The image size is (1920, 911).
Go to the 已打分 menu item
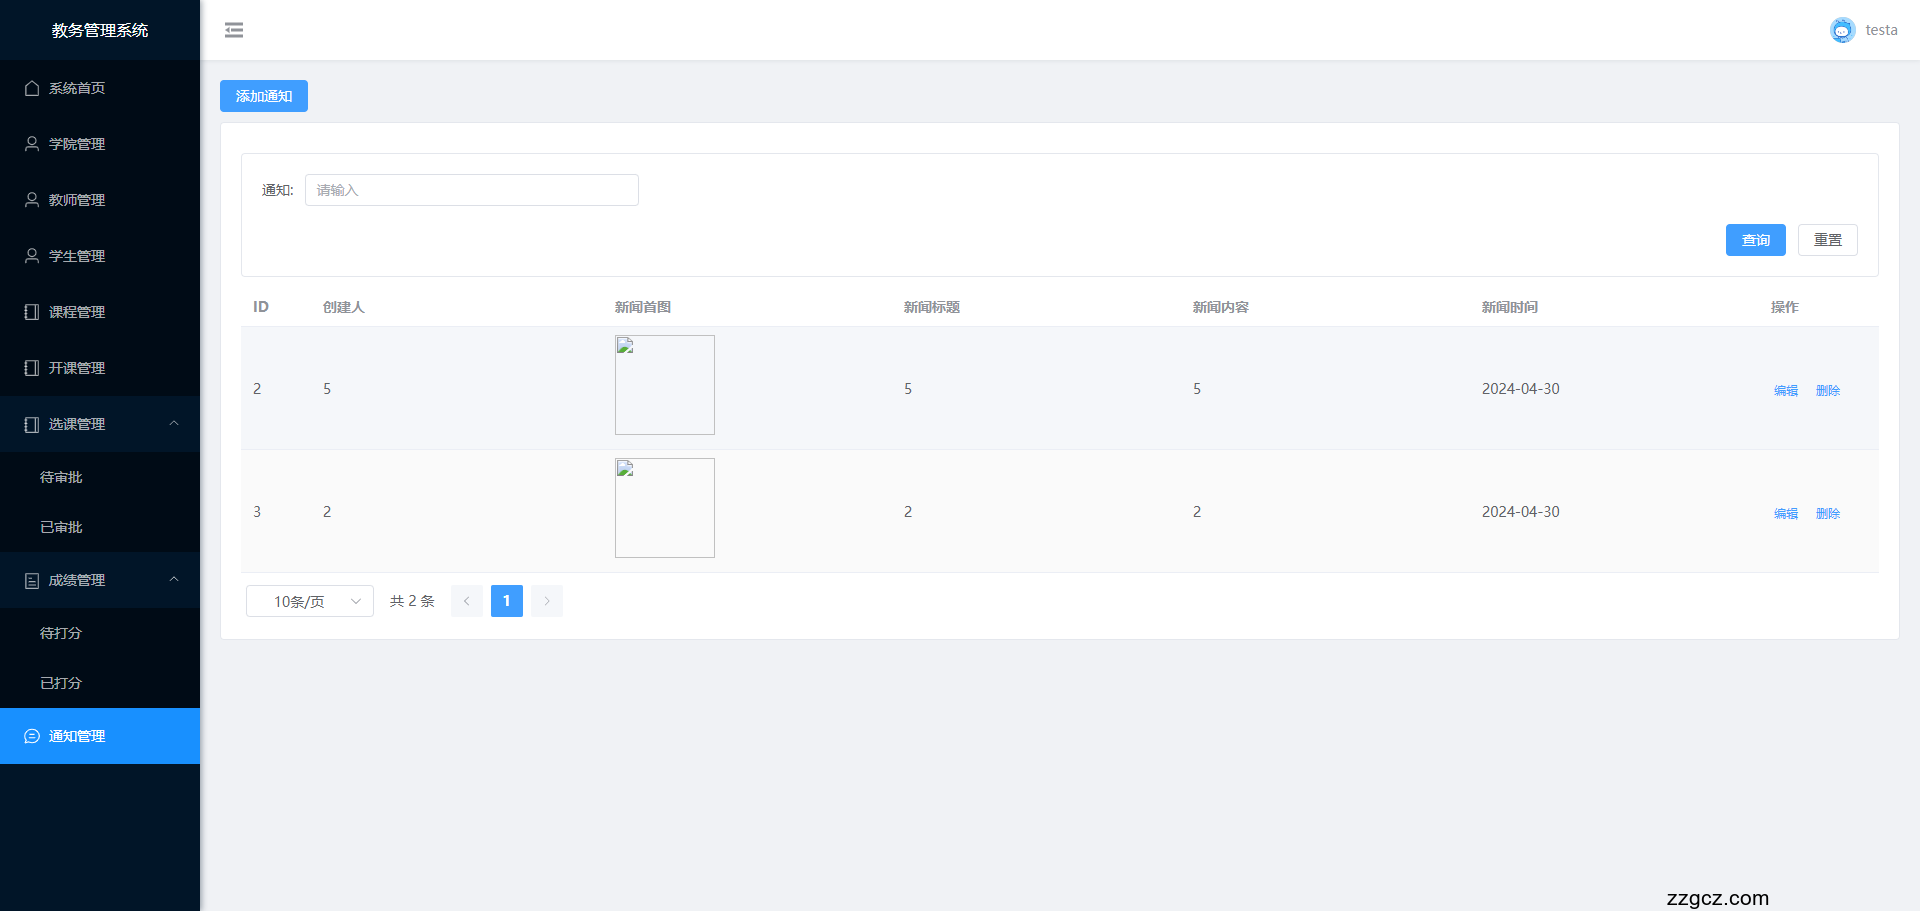click(x=61, y=683)
